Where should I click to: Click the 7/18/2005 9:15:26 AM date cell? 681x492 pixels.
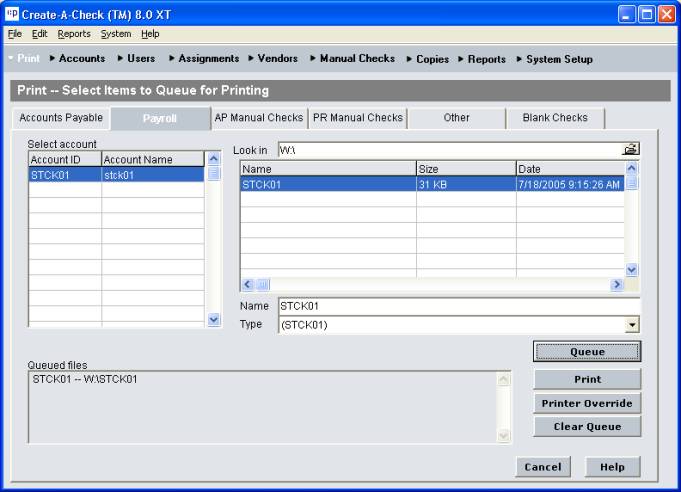(x=570, y=185)
